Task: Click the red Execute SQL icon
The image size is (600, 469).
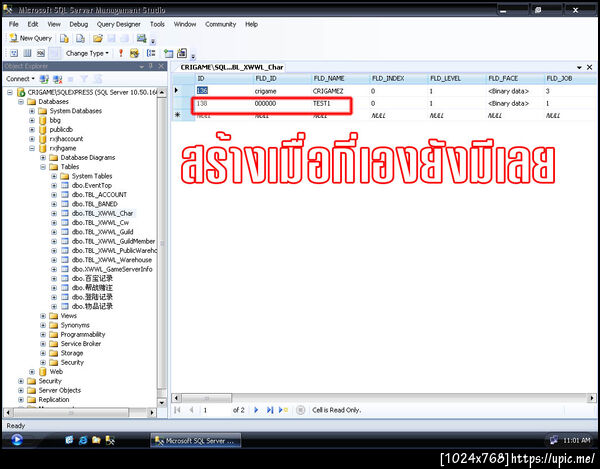Action: tap(121, 53)
